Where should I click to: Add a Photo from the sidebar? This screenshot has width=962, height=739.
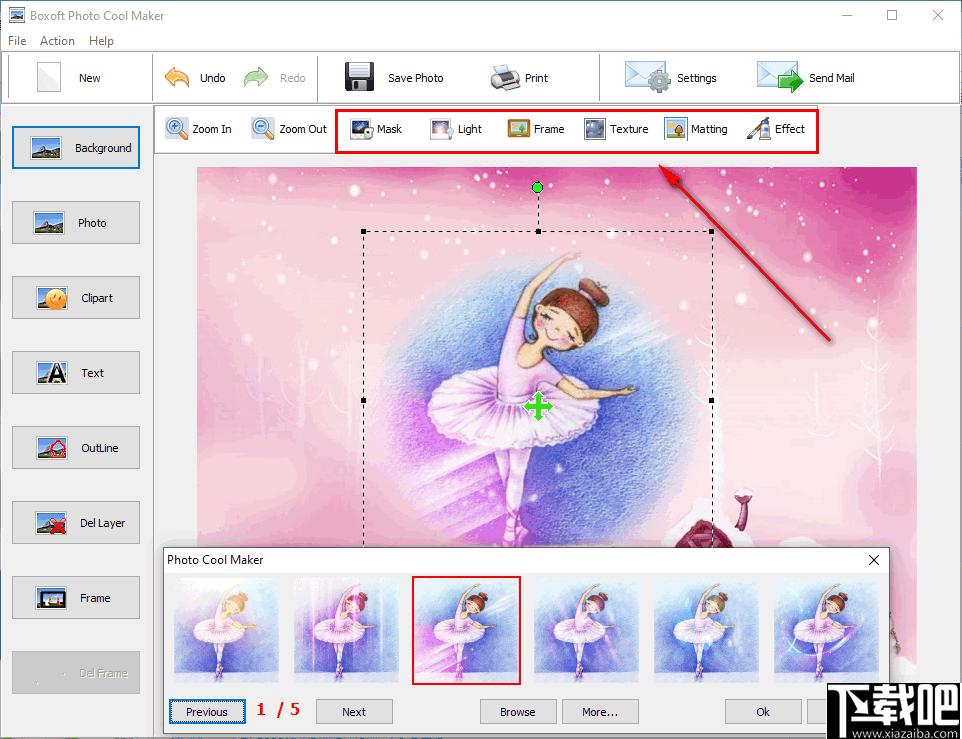click(x=76, y=223)
